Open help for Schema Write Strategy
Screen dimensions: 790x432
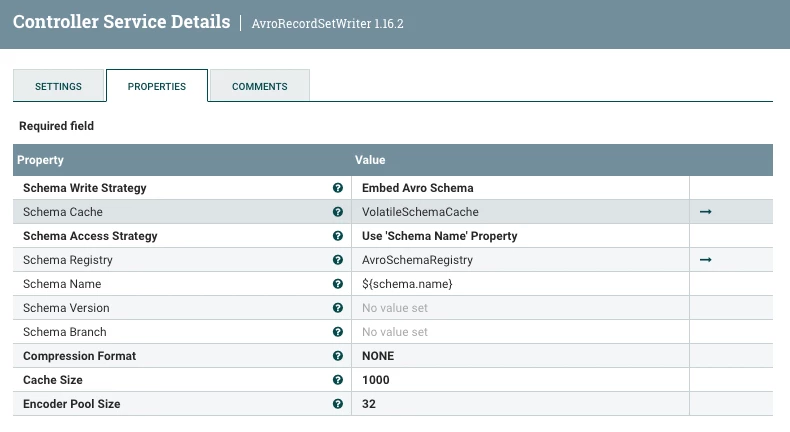click(338, 188)
